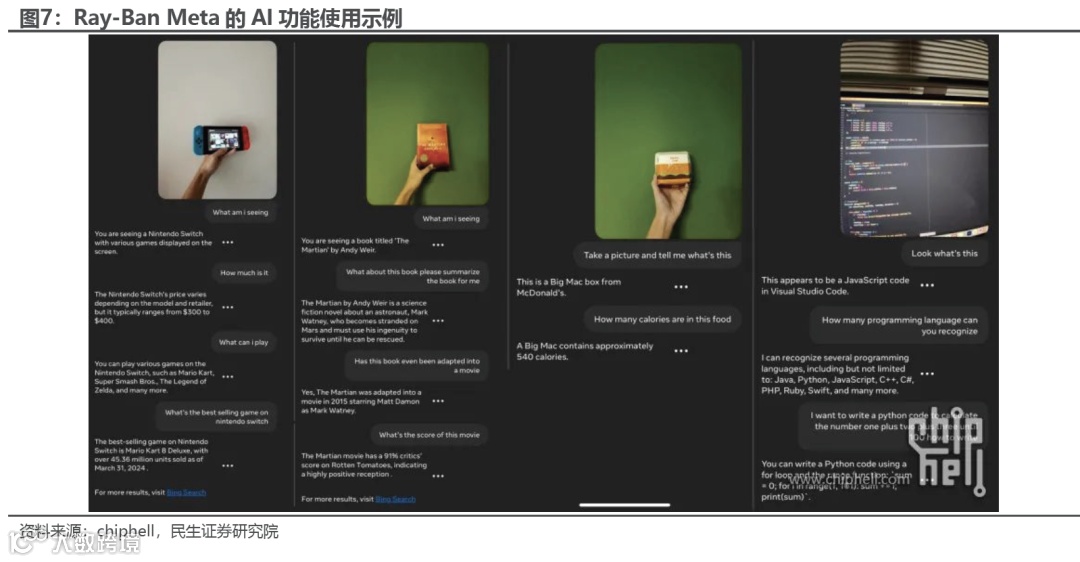Viewport: 1080px width, 562px height.
Task: Open more options beside the 540 calories reply
Action: 681,351
